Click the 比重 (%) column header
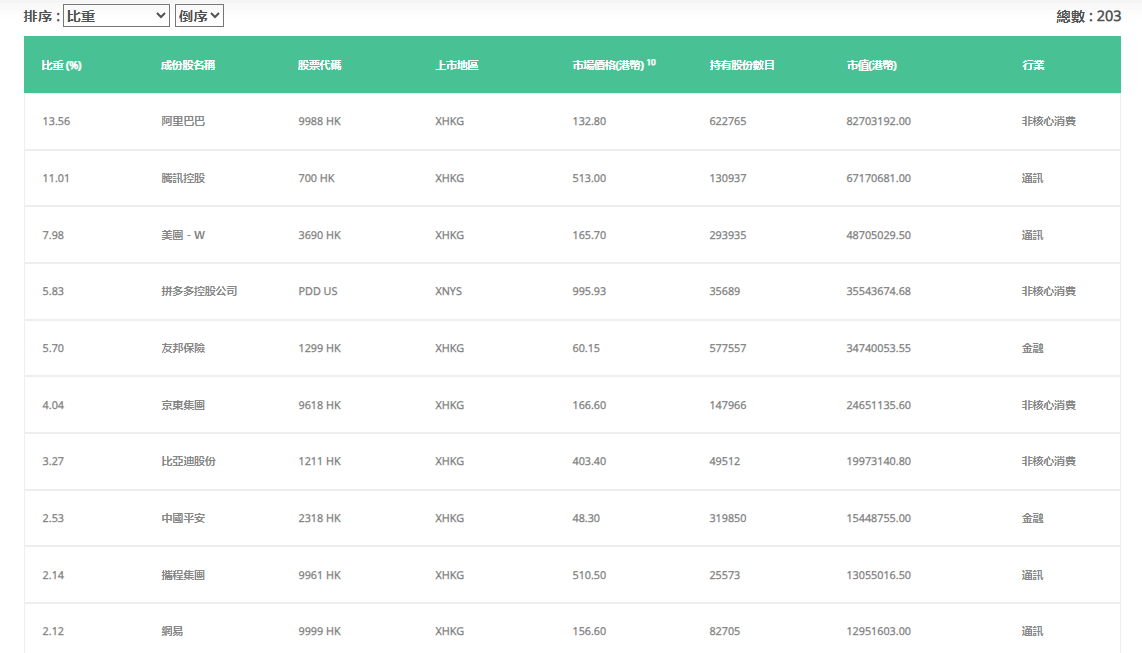1142x653 pixels. pos(62,66)
